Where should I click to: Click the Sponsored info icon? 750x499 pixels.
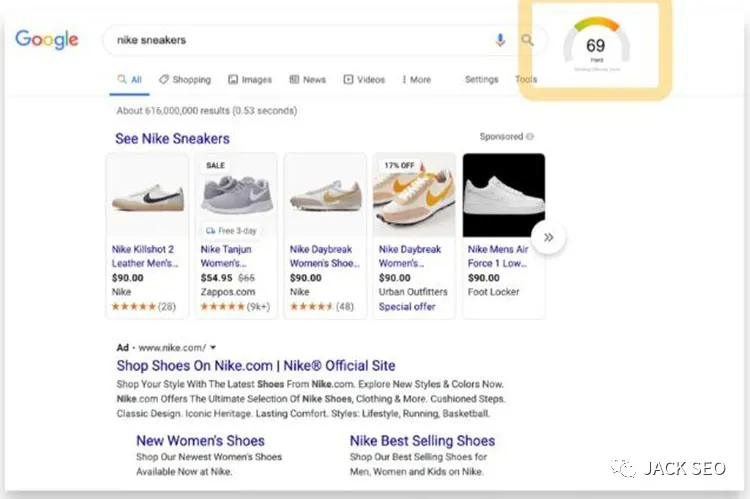coord(530,137)
